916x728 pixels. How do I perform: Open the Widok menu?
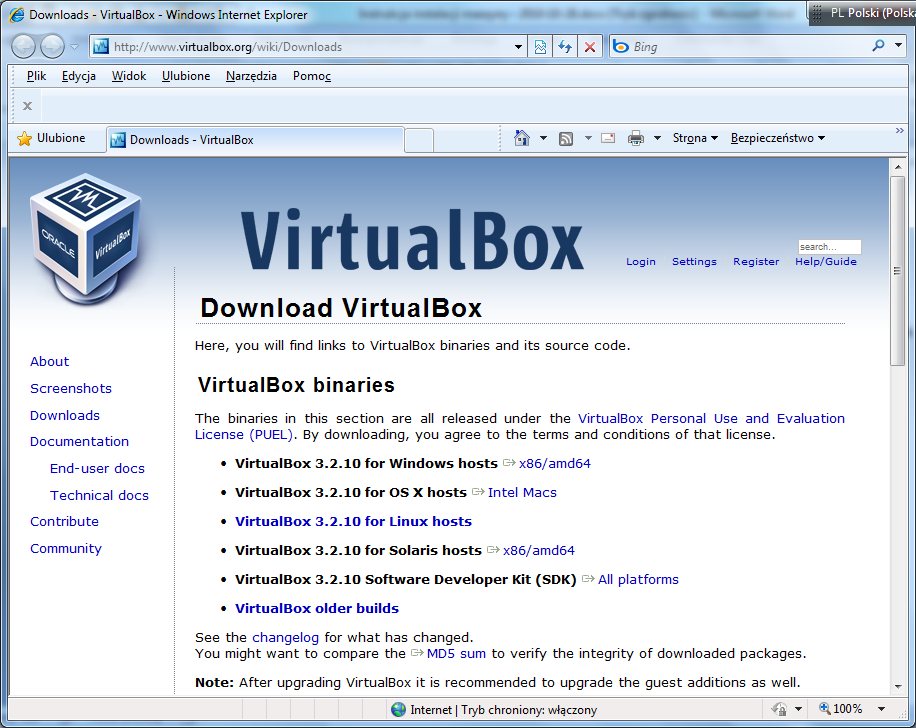click(129, 76)
